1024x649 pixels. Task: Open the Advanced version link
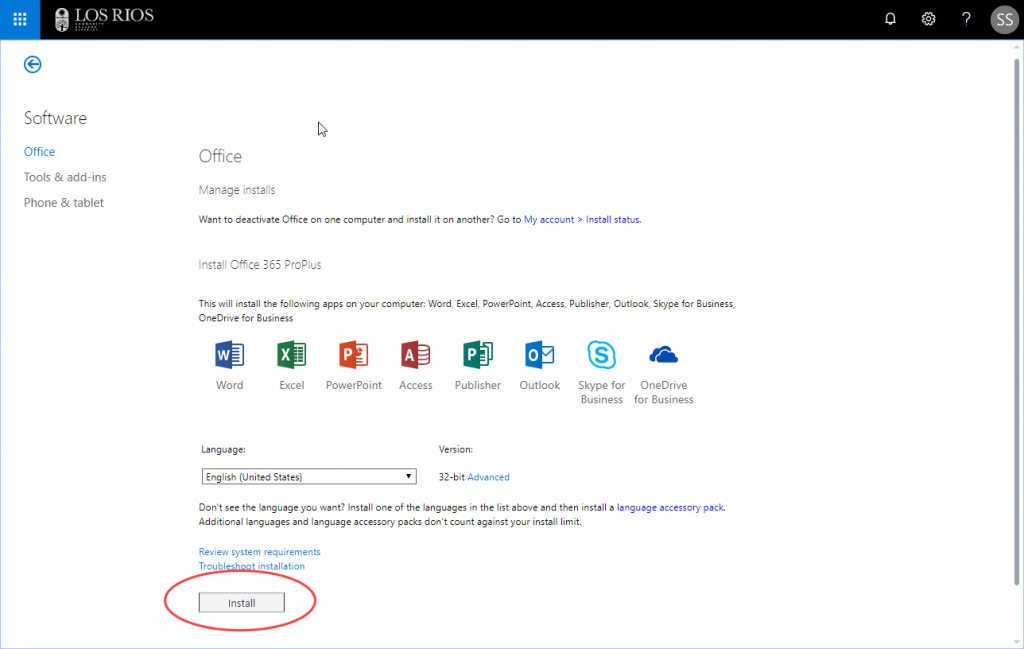click(488, 477)
